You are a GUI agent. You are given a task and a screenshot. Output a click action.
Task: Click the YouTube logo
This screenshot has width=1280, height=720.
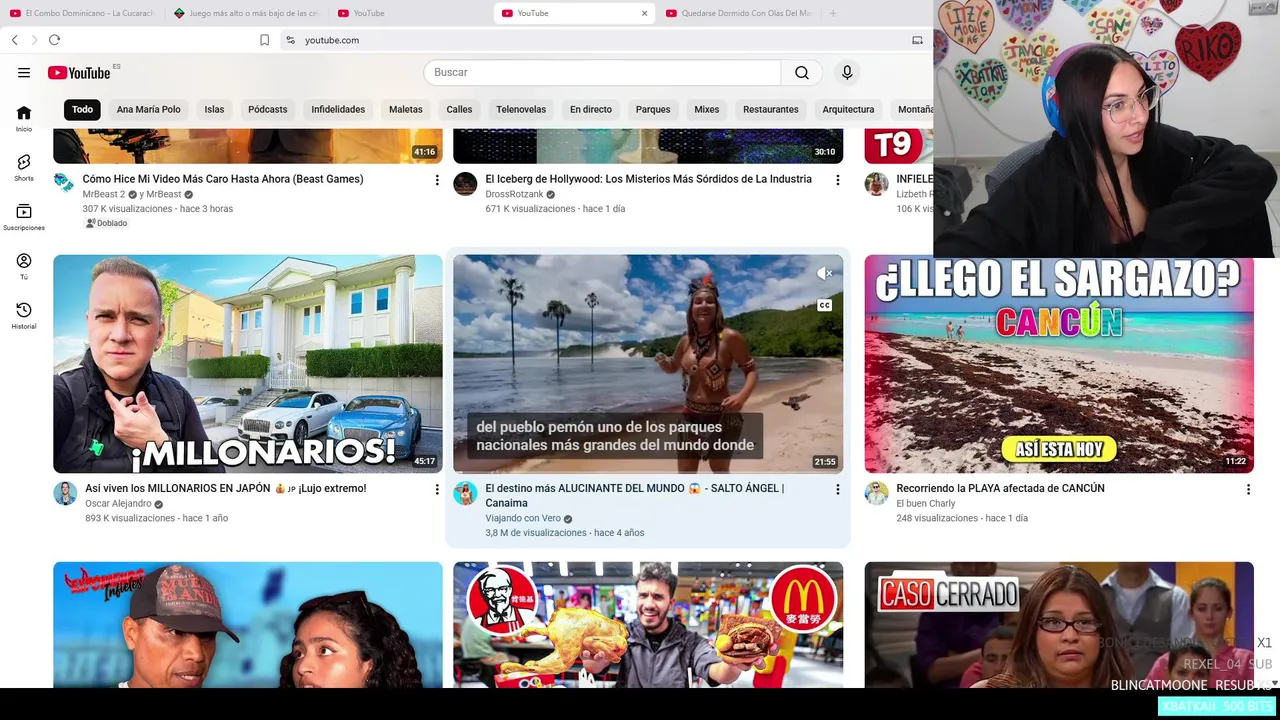click(x=79, y=72)
